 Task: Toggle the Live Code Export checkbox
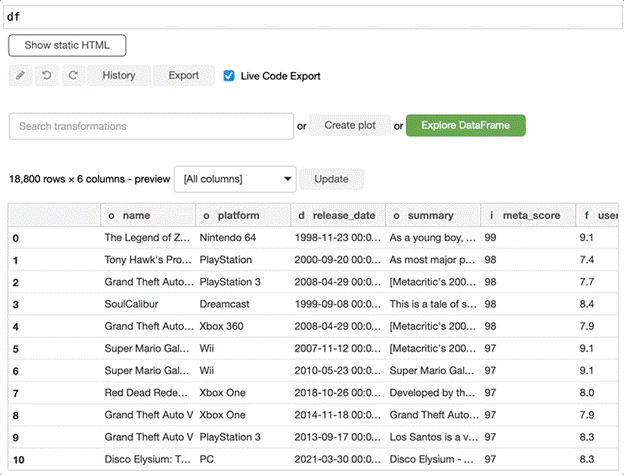230,76
